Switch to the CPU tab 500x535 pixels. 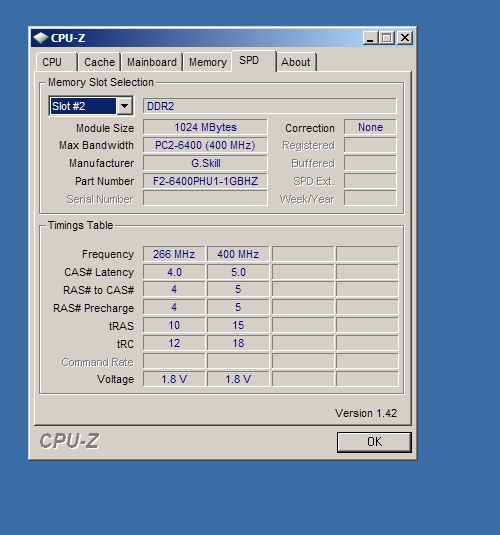pyautogui.click(x=56, y=62)
